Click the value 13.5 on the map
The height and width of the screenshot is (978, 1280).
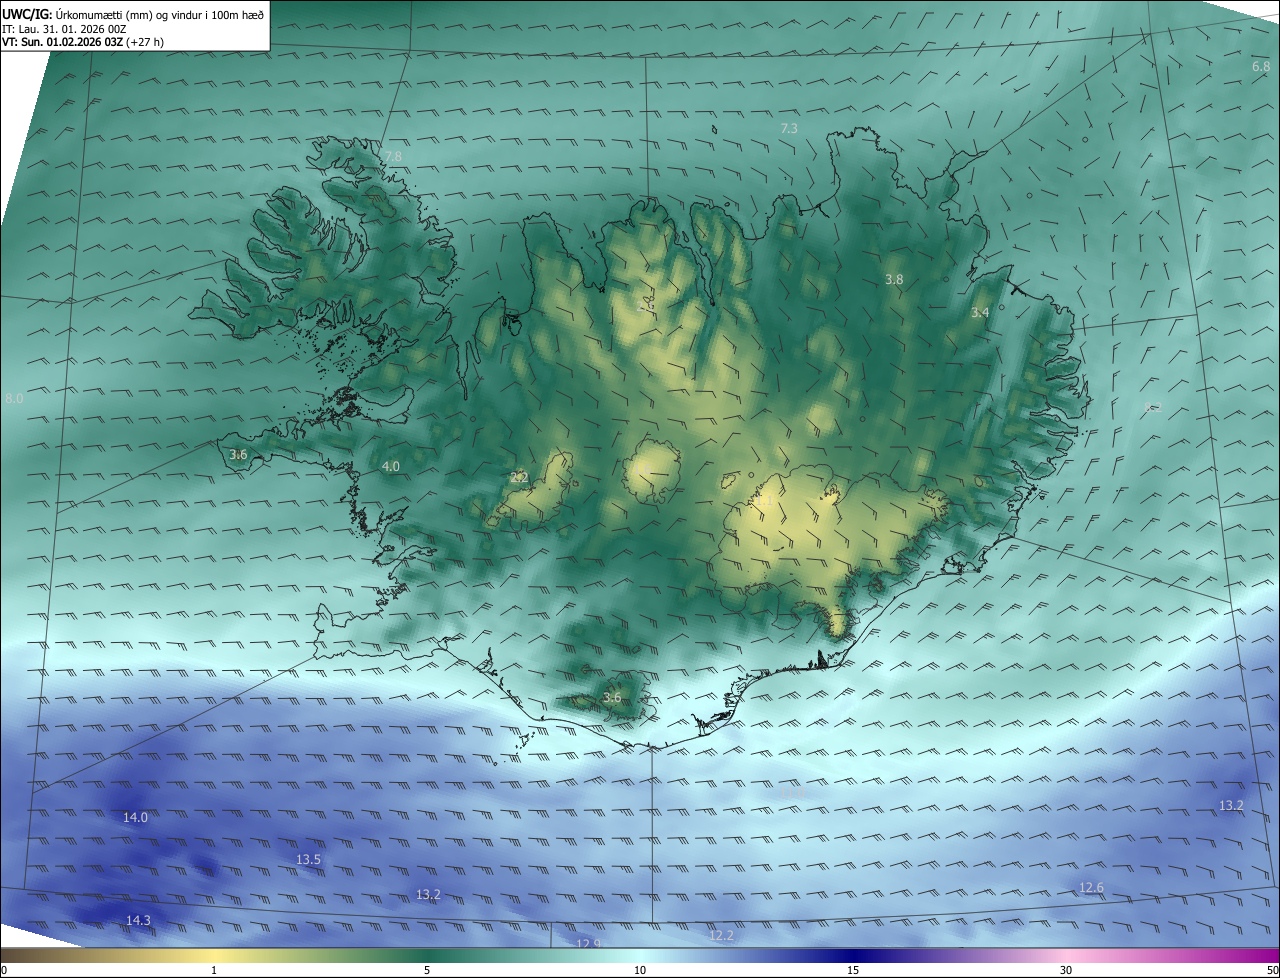pyautogui.click(x=308, y=860)
